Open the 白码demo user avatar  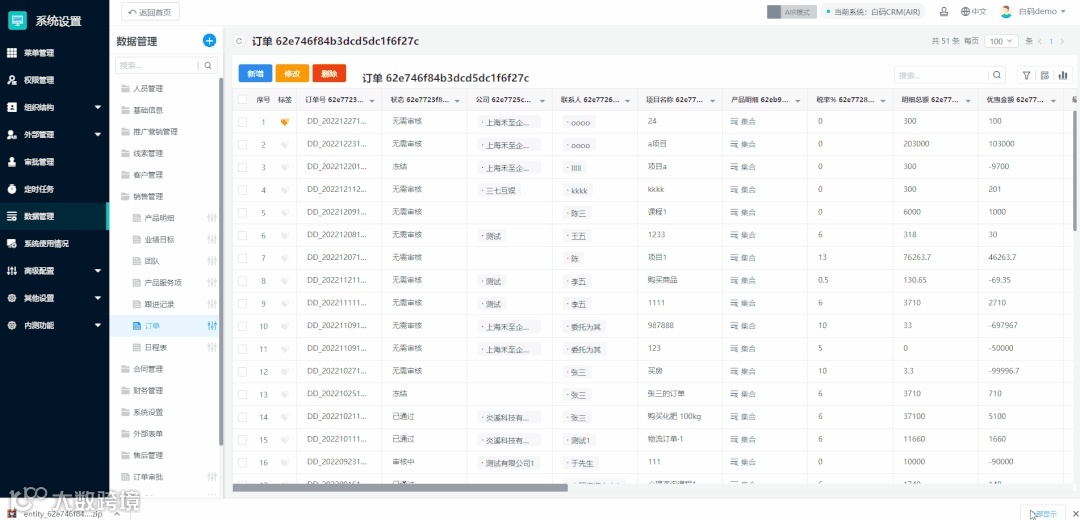point(1006,12)
